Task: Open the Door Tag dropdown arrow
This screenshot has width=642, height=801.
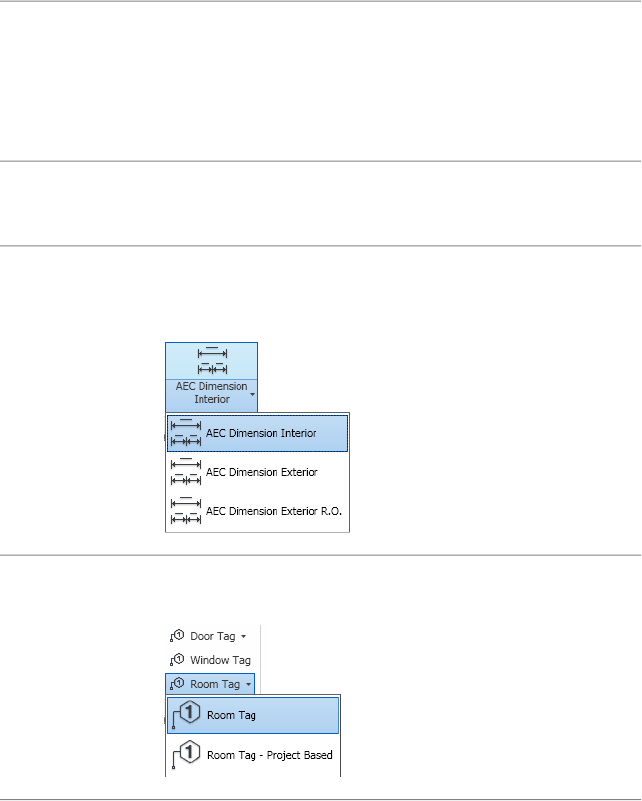Action: pos(243,636)
